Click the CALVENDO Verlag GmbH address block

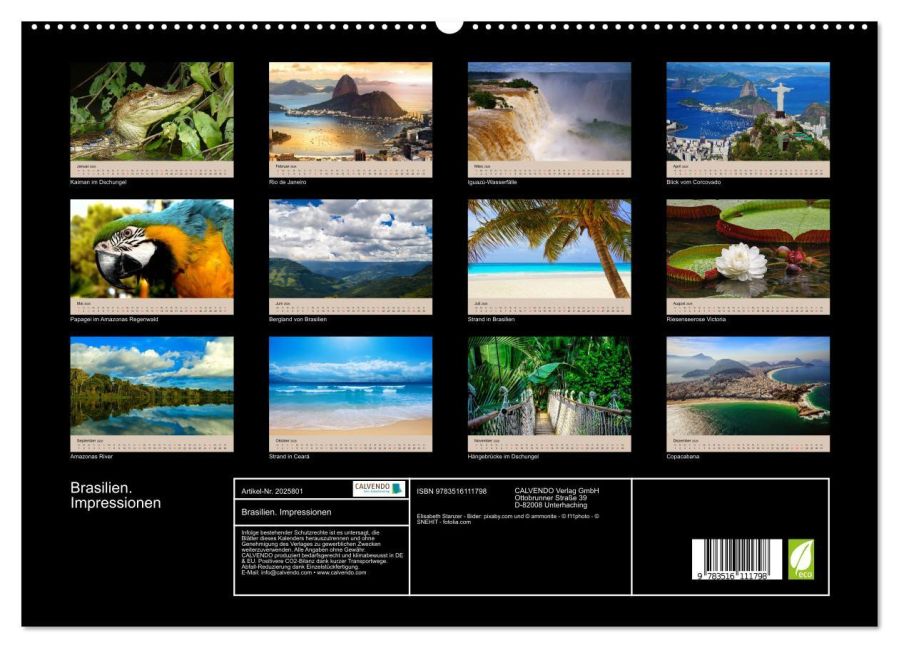(x=557, y=498)
